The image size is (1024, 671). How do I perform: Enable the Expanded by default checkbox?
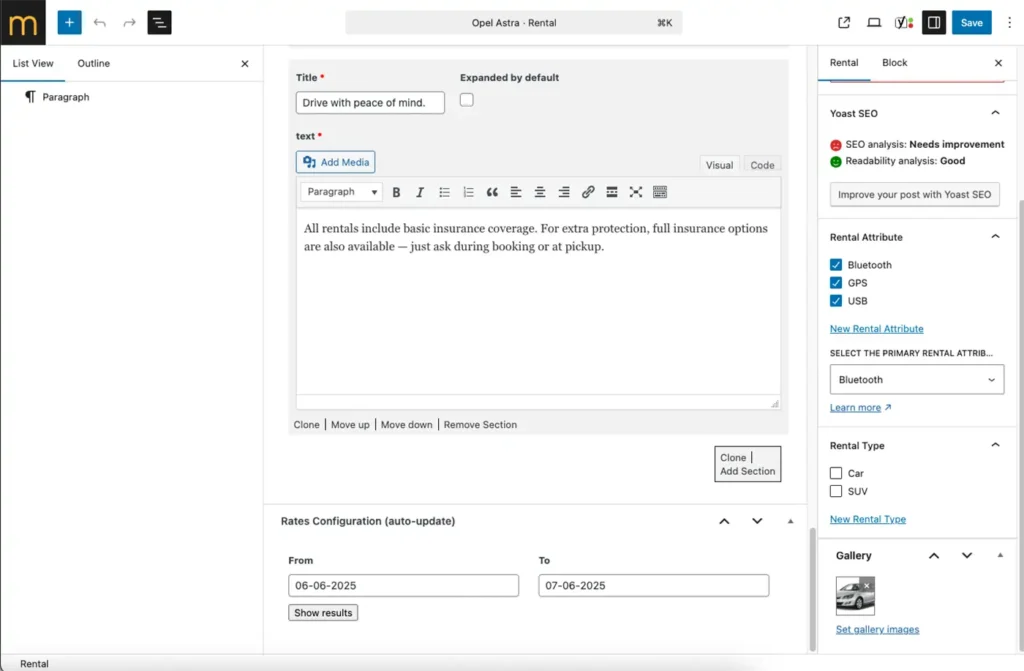(x=466, y=100)
